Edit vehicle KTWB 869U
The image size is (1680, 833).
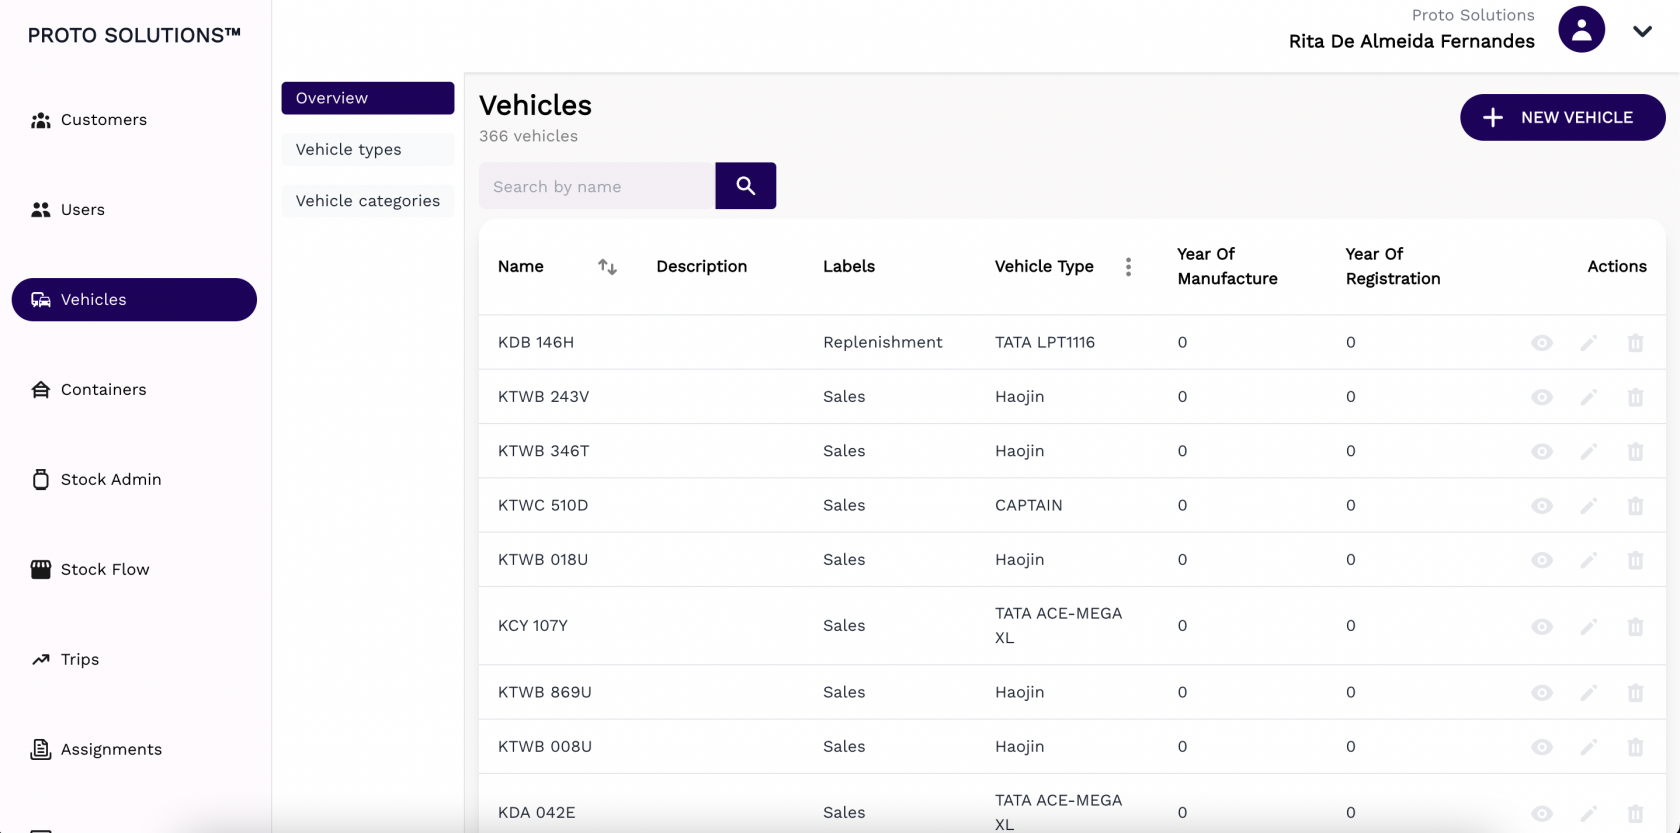coord(1588,692)
